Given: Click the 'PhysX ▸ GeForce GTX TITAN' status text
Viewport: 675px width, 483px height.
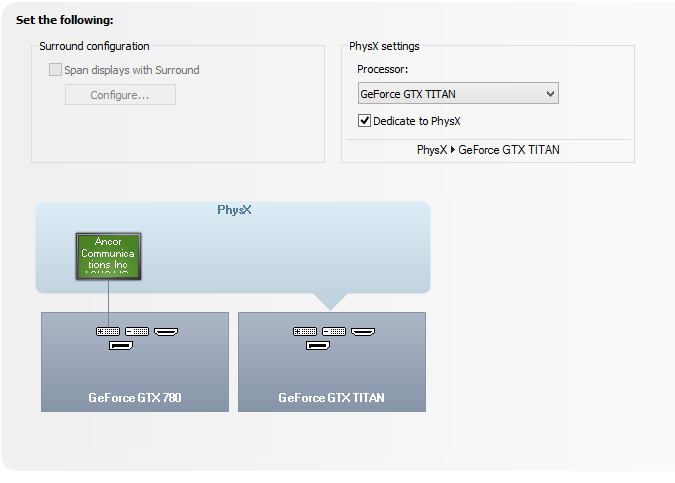Looking at the screenshot, I should pyautogui.click(x=488, y=150).
